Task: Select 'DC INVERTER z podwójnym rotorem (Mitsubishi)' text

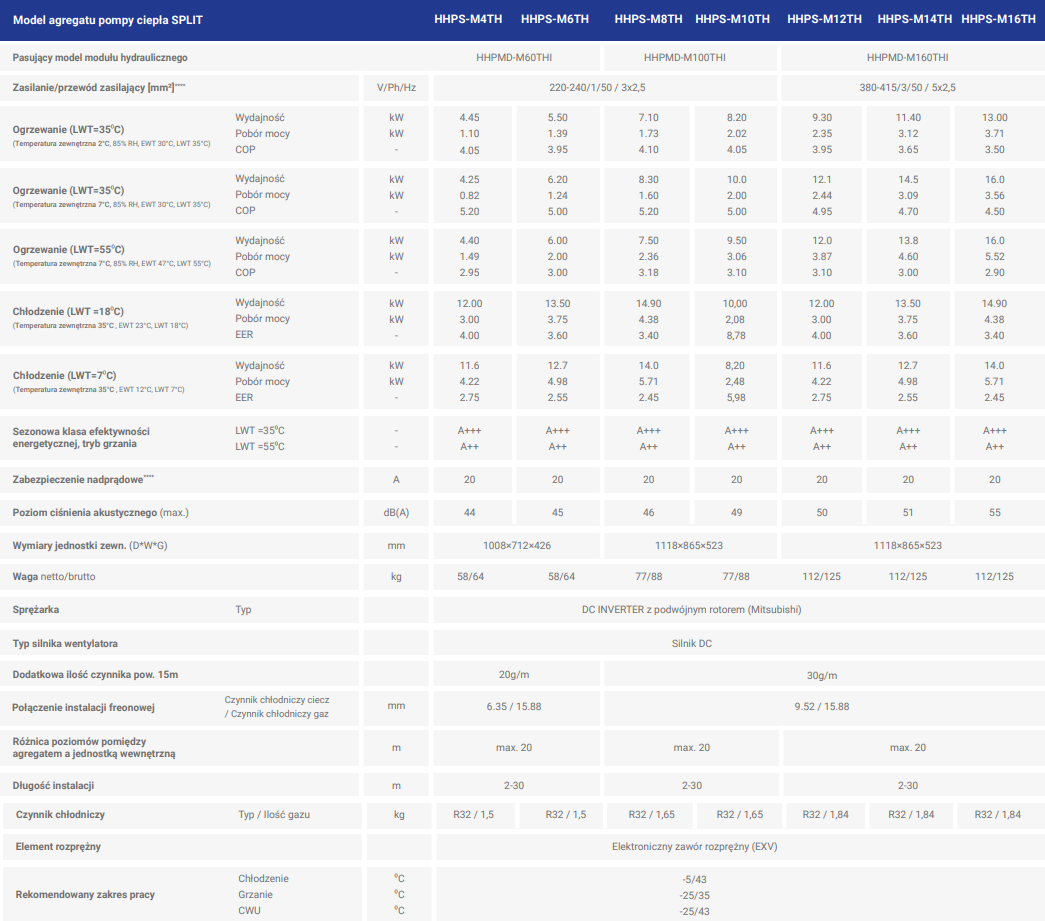Action: pos(691,609)
